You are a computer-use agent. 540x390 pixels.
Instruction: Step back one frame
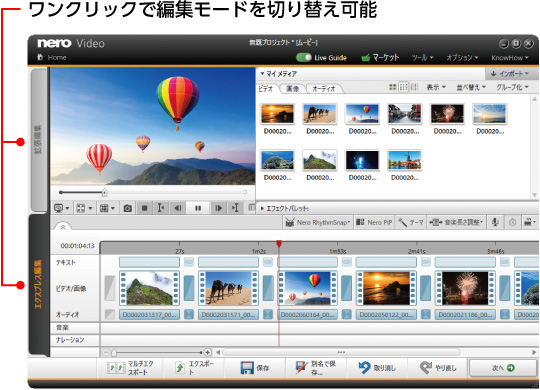(178, 208)
